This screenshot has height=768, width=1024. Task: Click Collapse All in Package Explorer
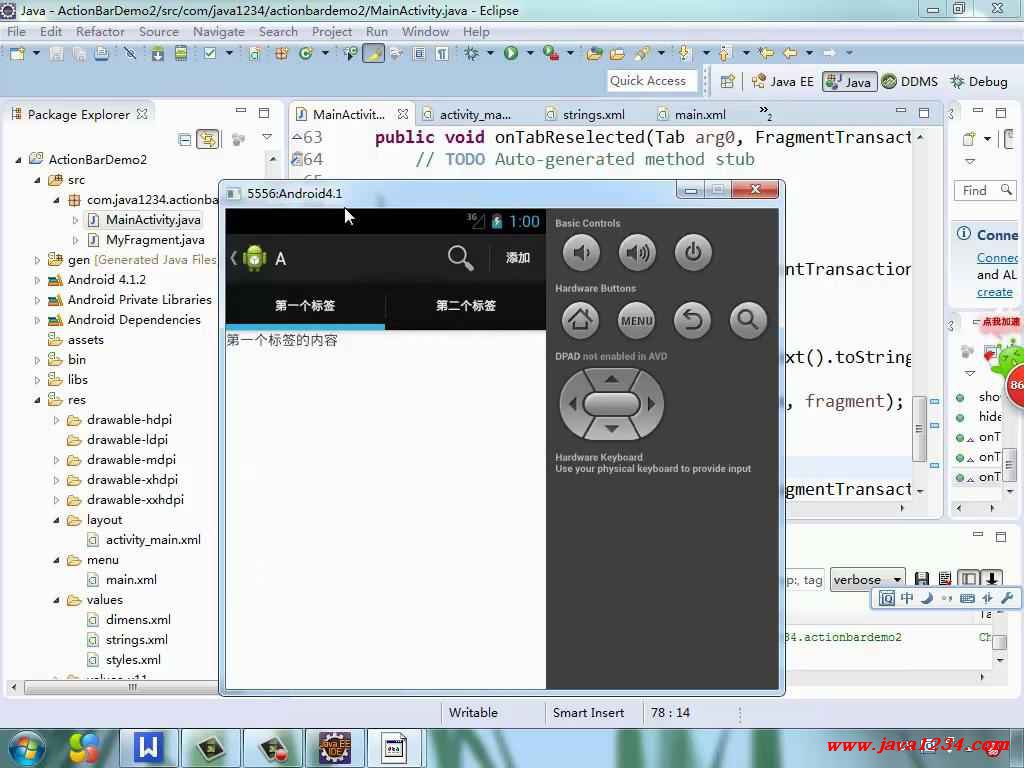point(184,139)
